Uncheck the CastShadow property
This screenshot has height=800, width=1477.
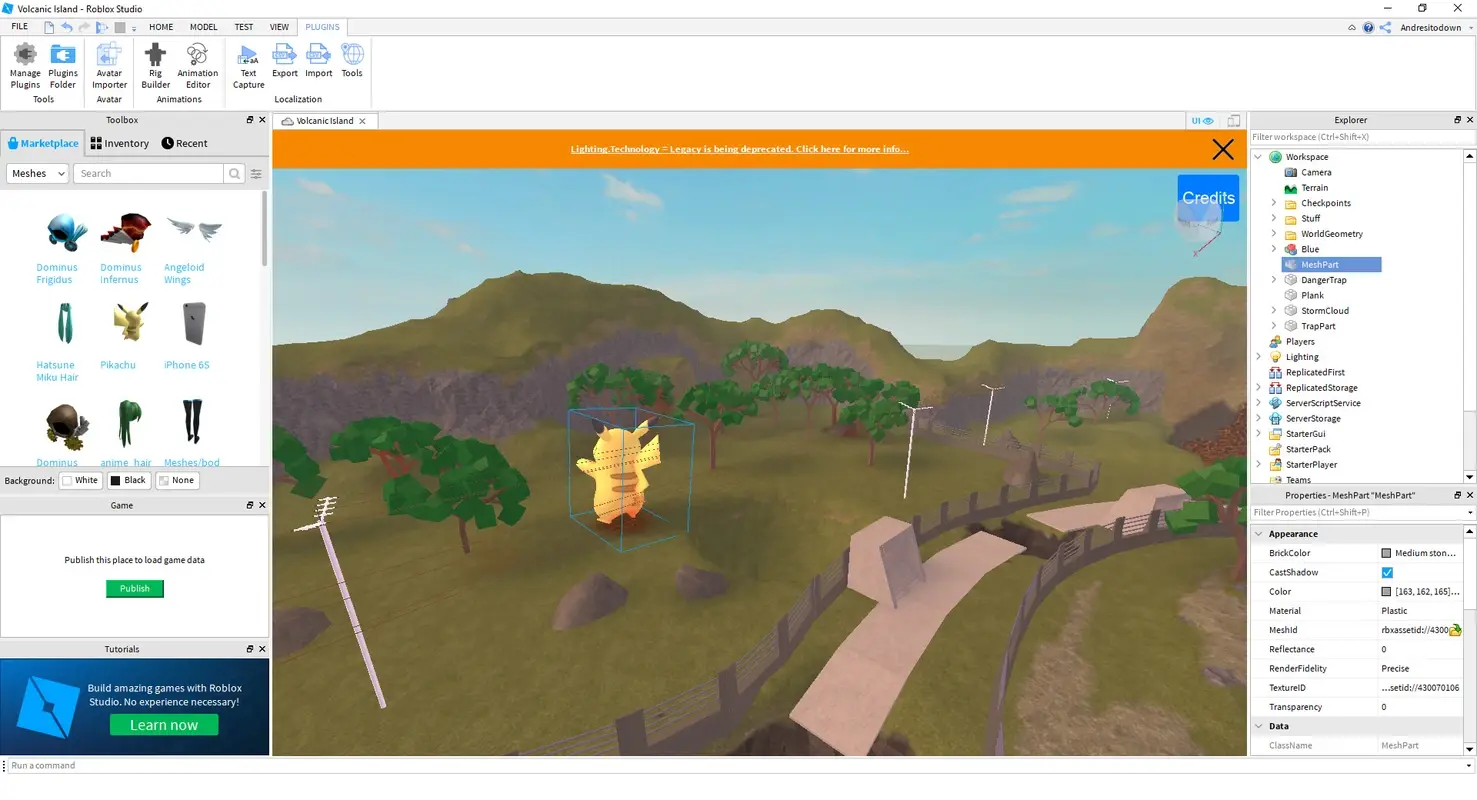click(1387, 572)
